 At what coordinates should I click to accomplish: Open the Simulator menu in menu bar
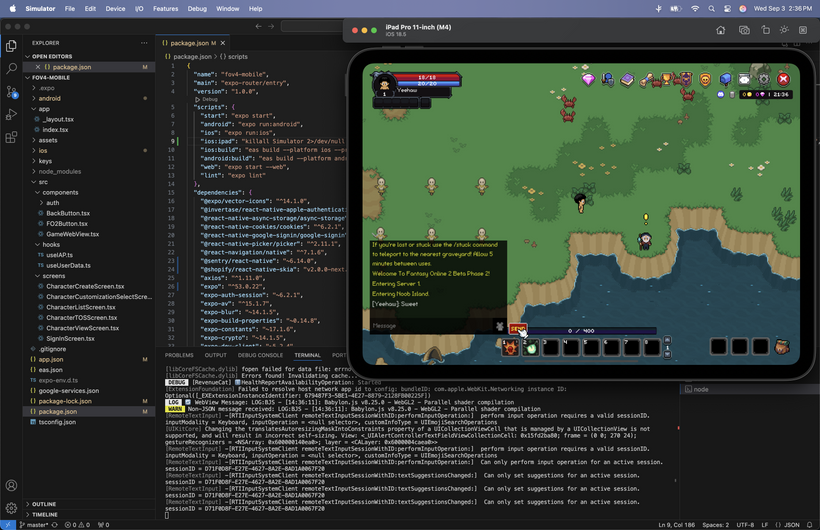[40, 9]
